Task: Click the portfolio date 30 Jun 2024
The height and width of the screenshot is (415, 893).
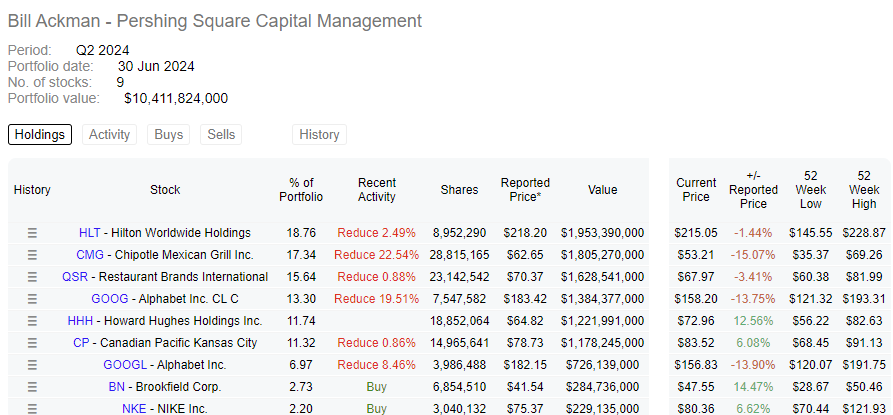Action: click(156, 67)
